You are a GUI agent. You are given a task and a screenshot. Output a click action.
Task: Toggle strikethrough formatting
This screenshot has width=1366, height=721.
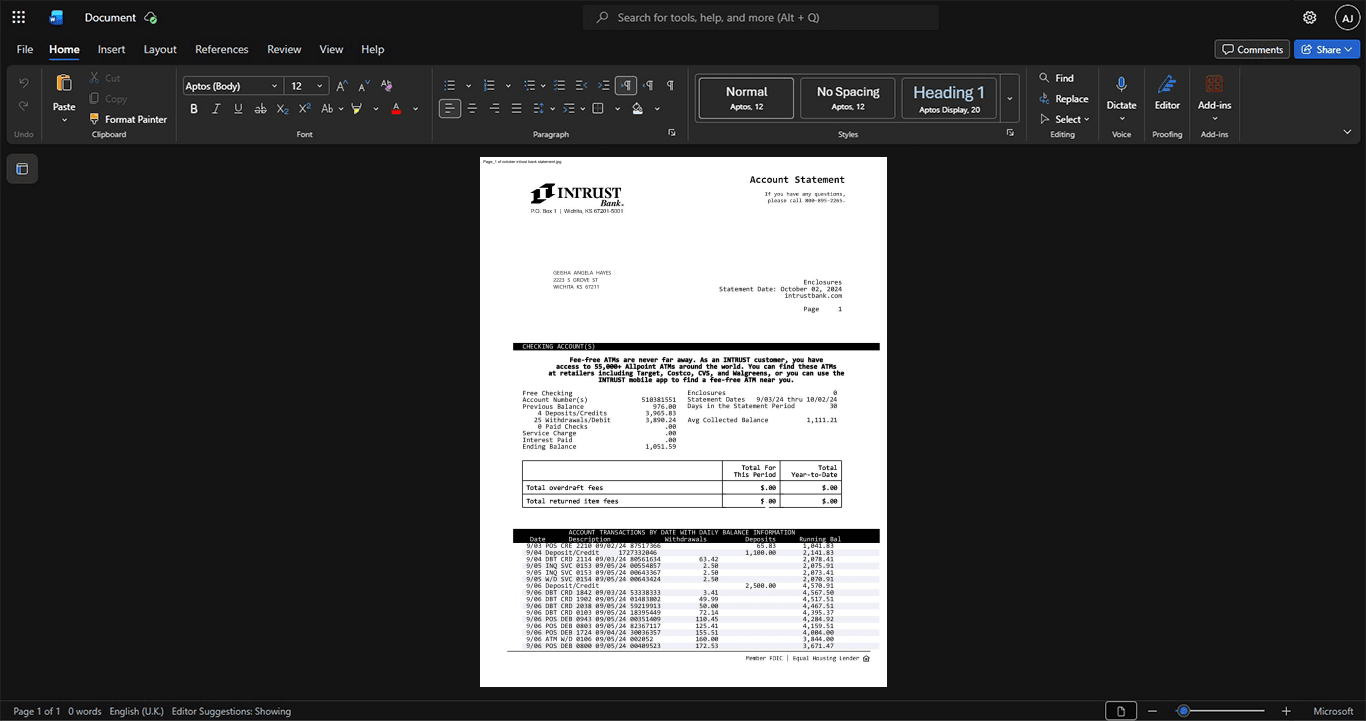click(261, 109)
